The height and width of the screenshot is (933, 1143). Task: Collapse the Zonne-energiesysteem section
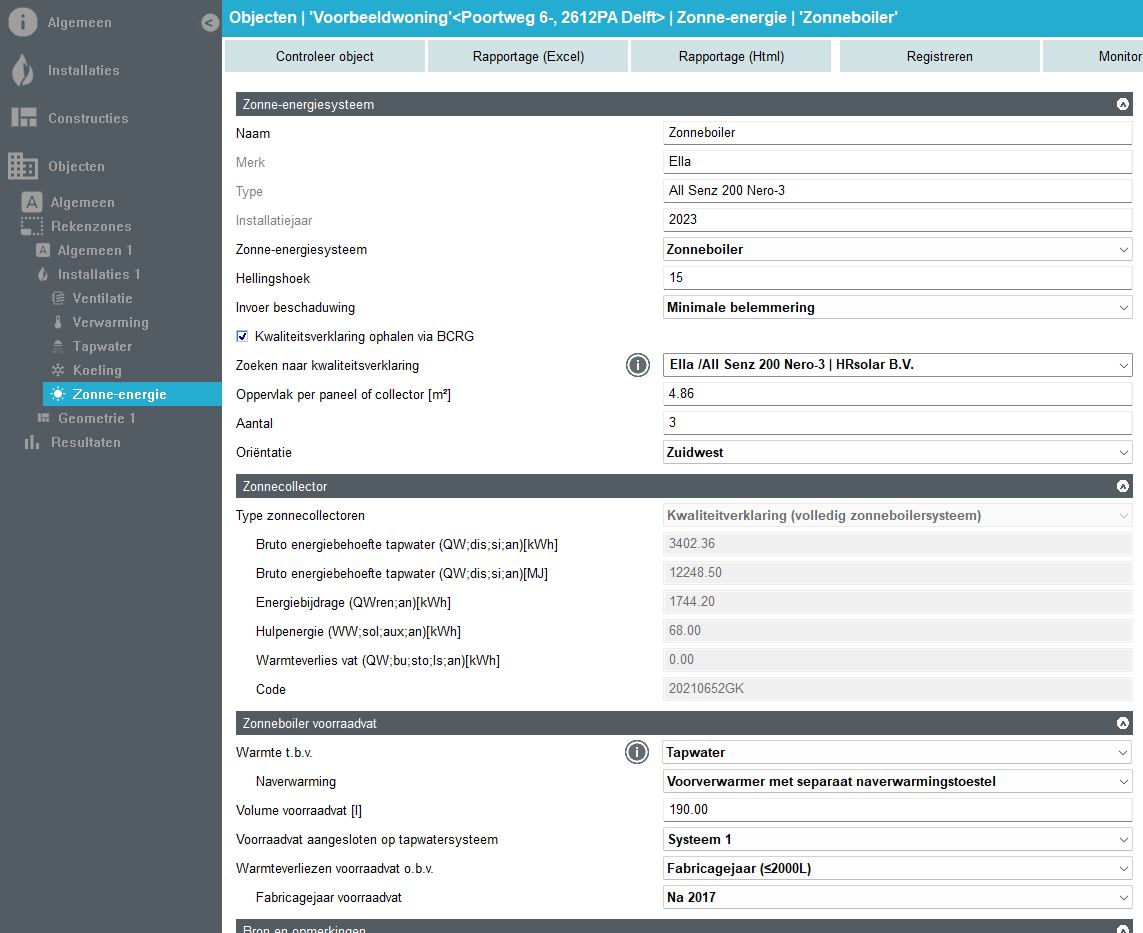coord(1123,104)
